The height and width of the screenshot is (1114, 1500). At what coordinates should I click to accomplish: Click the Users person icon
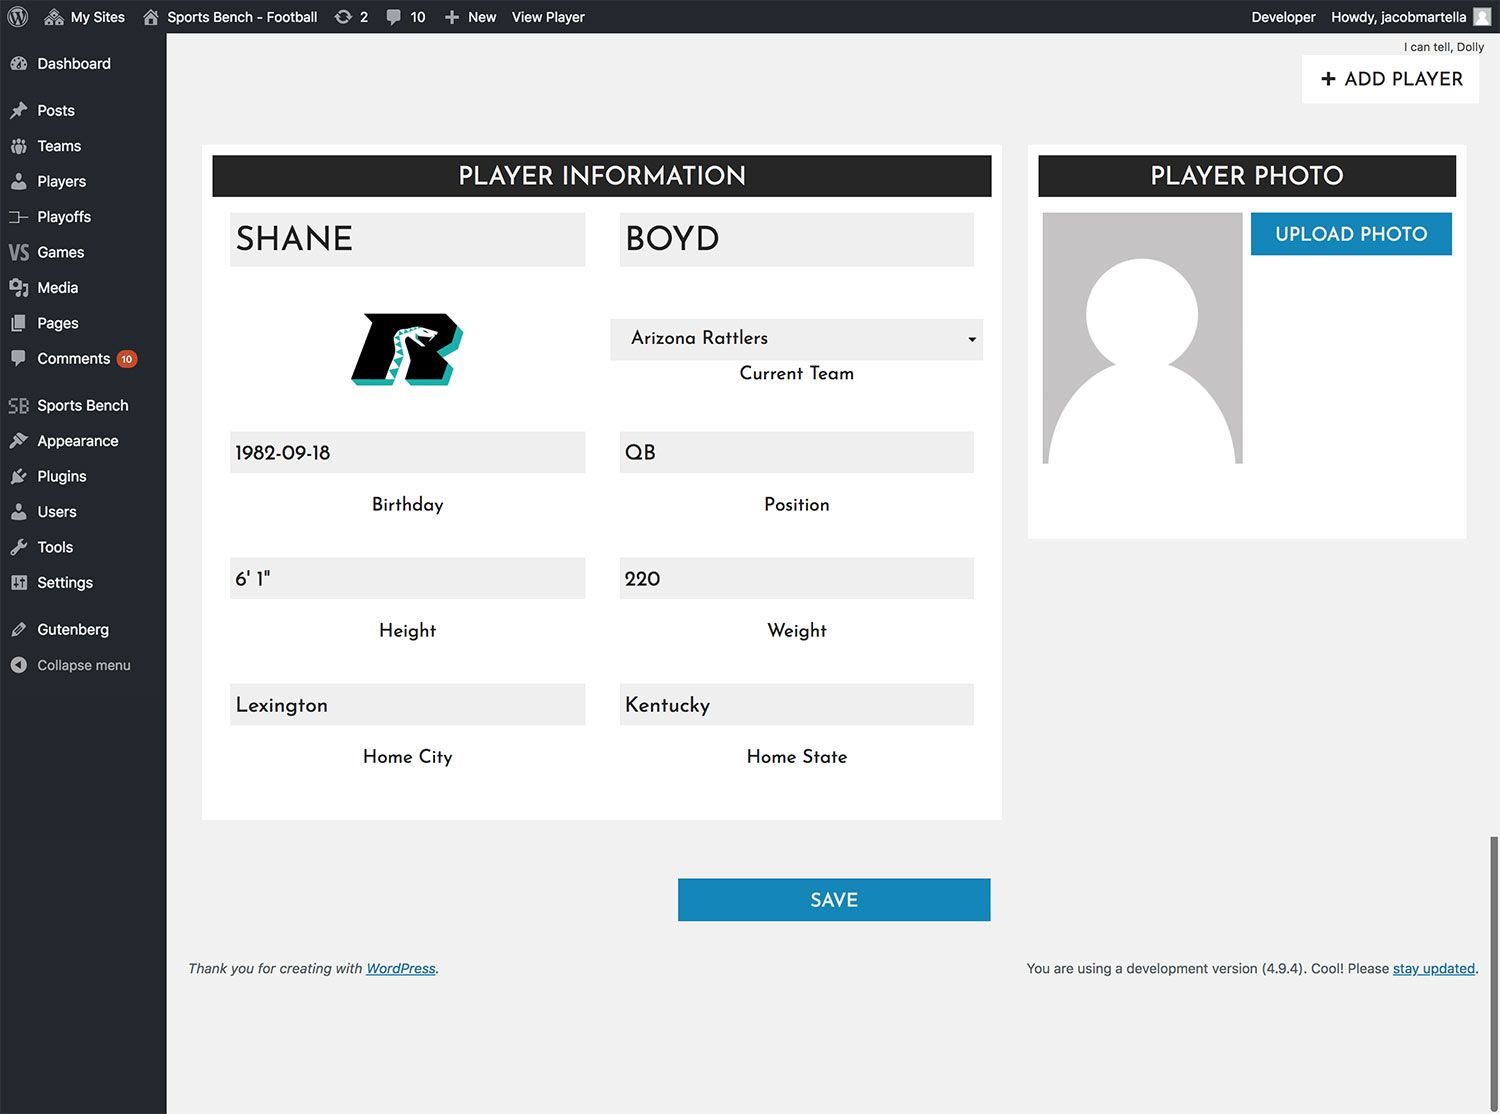pos(19,512)
